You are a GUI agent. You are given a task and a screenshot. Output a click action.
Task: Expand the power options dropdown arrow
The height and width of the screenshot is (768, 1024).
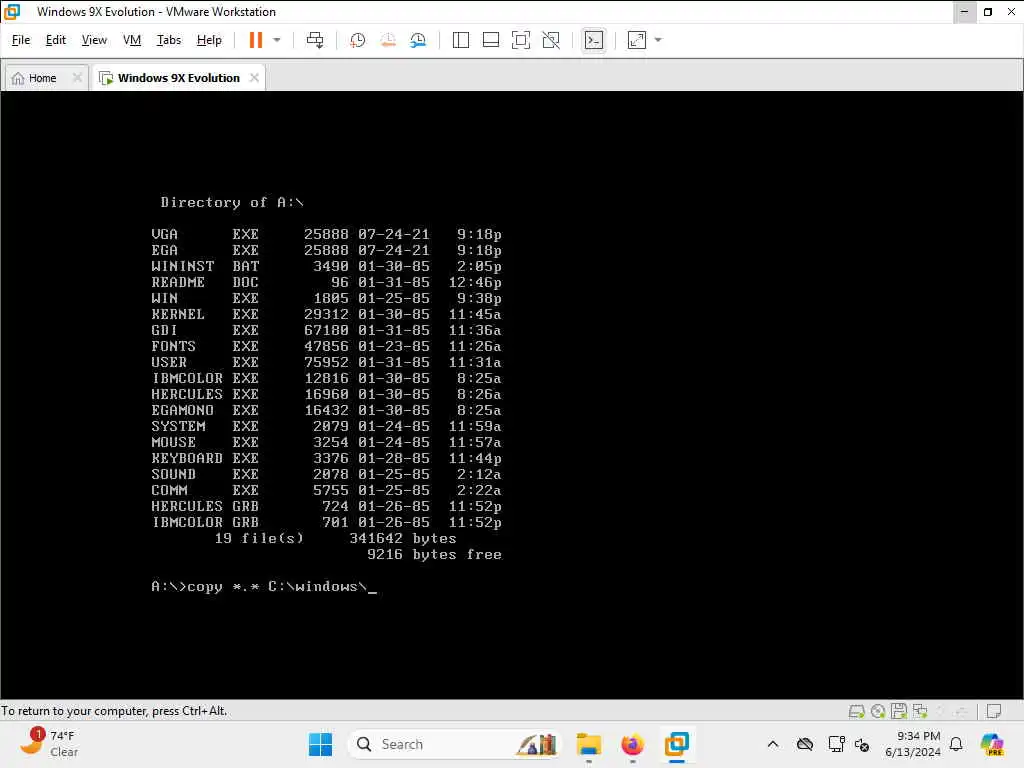277,40
